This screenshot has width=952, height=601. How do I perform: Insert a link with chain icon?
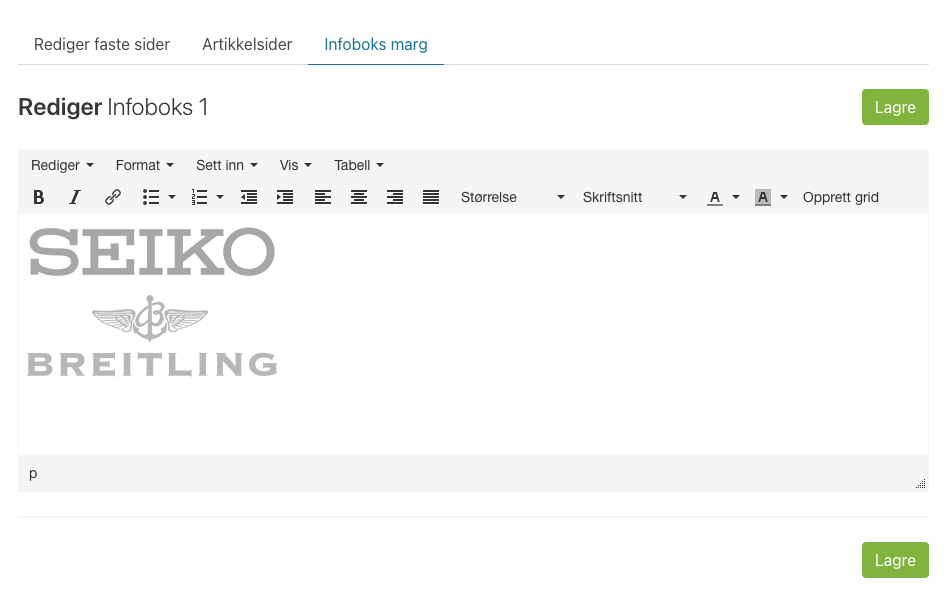pyautogui.click(x=112, y=197)
